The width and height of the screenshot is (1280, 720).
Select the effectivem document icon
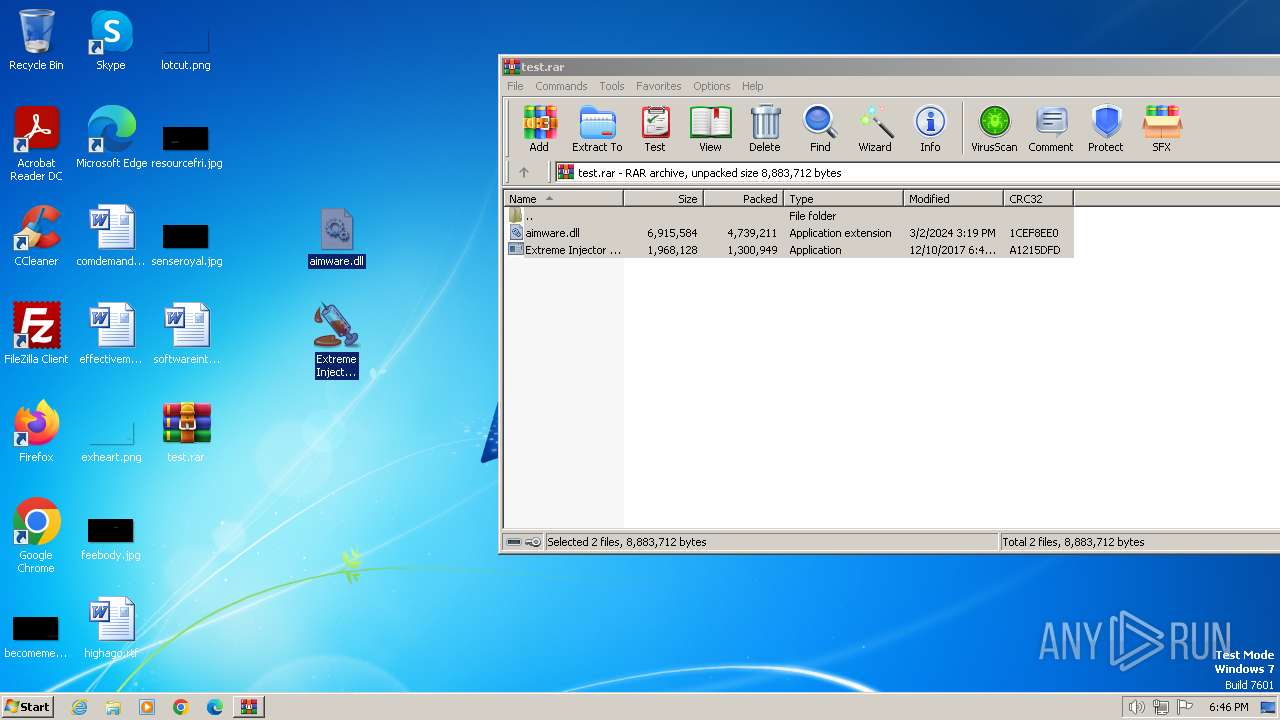(111, 333)
